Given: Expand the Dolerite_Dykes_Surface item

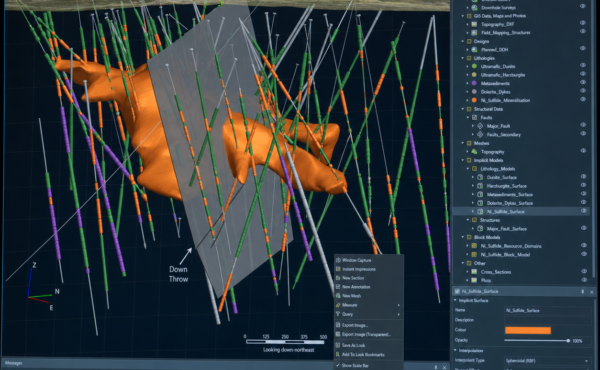Looking at the screenshot, I should (x=473, y=203).
